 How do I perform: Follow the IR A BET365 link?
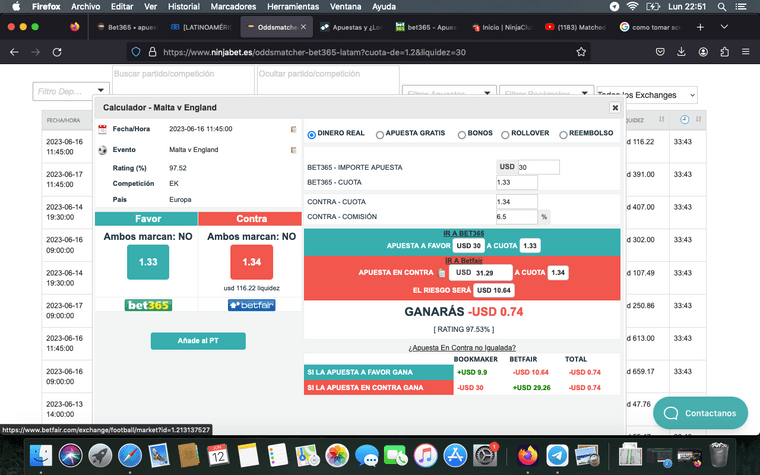tap(463, 233)
